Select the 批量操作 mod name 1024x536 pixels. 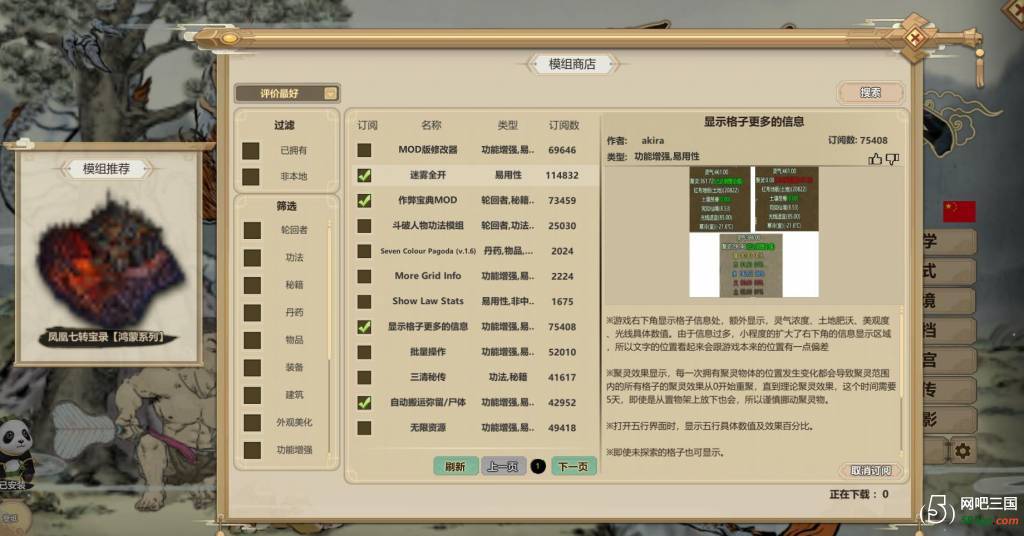pos(428,352)
